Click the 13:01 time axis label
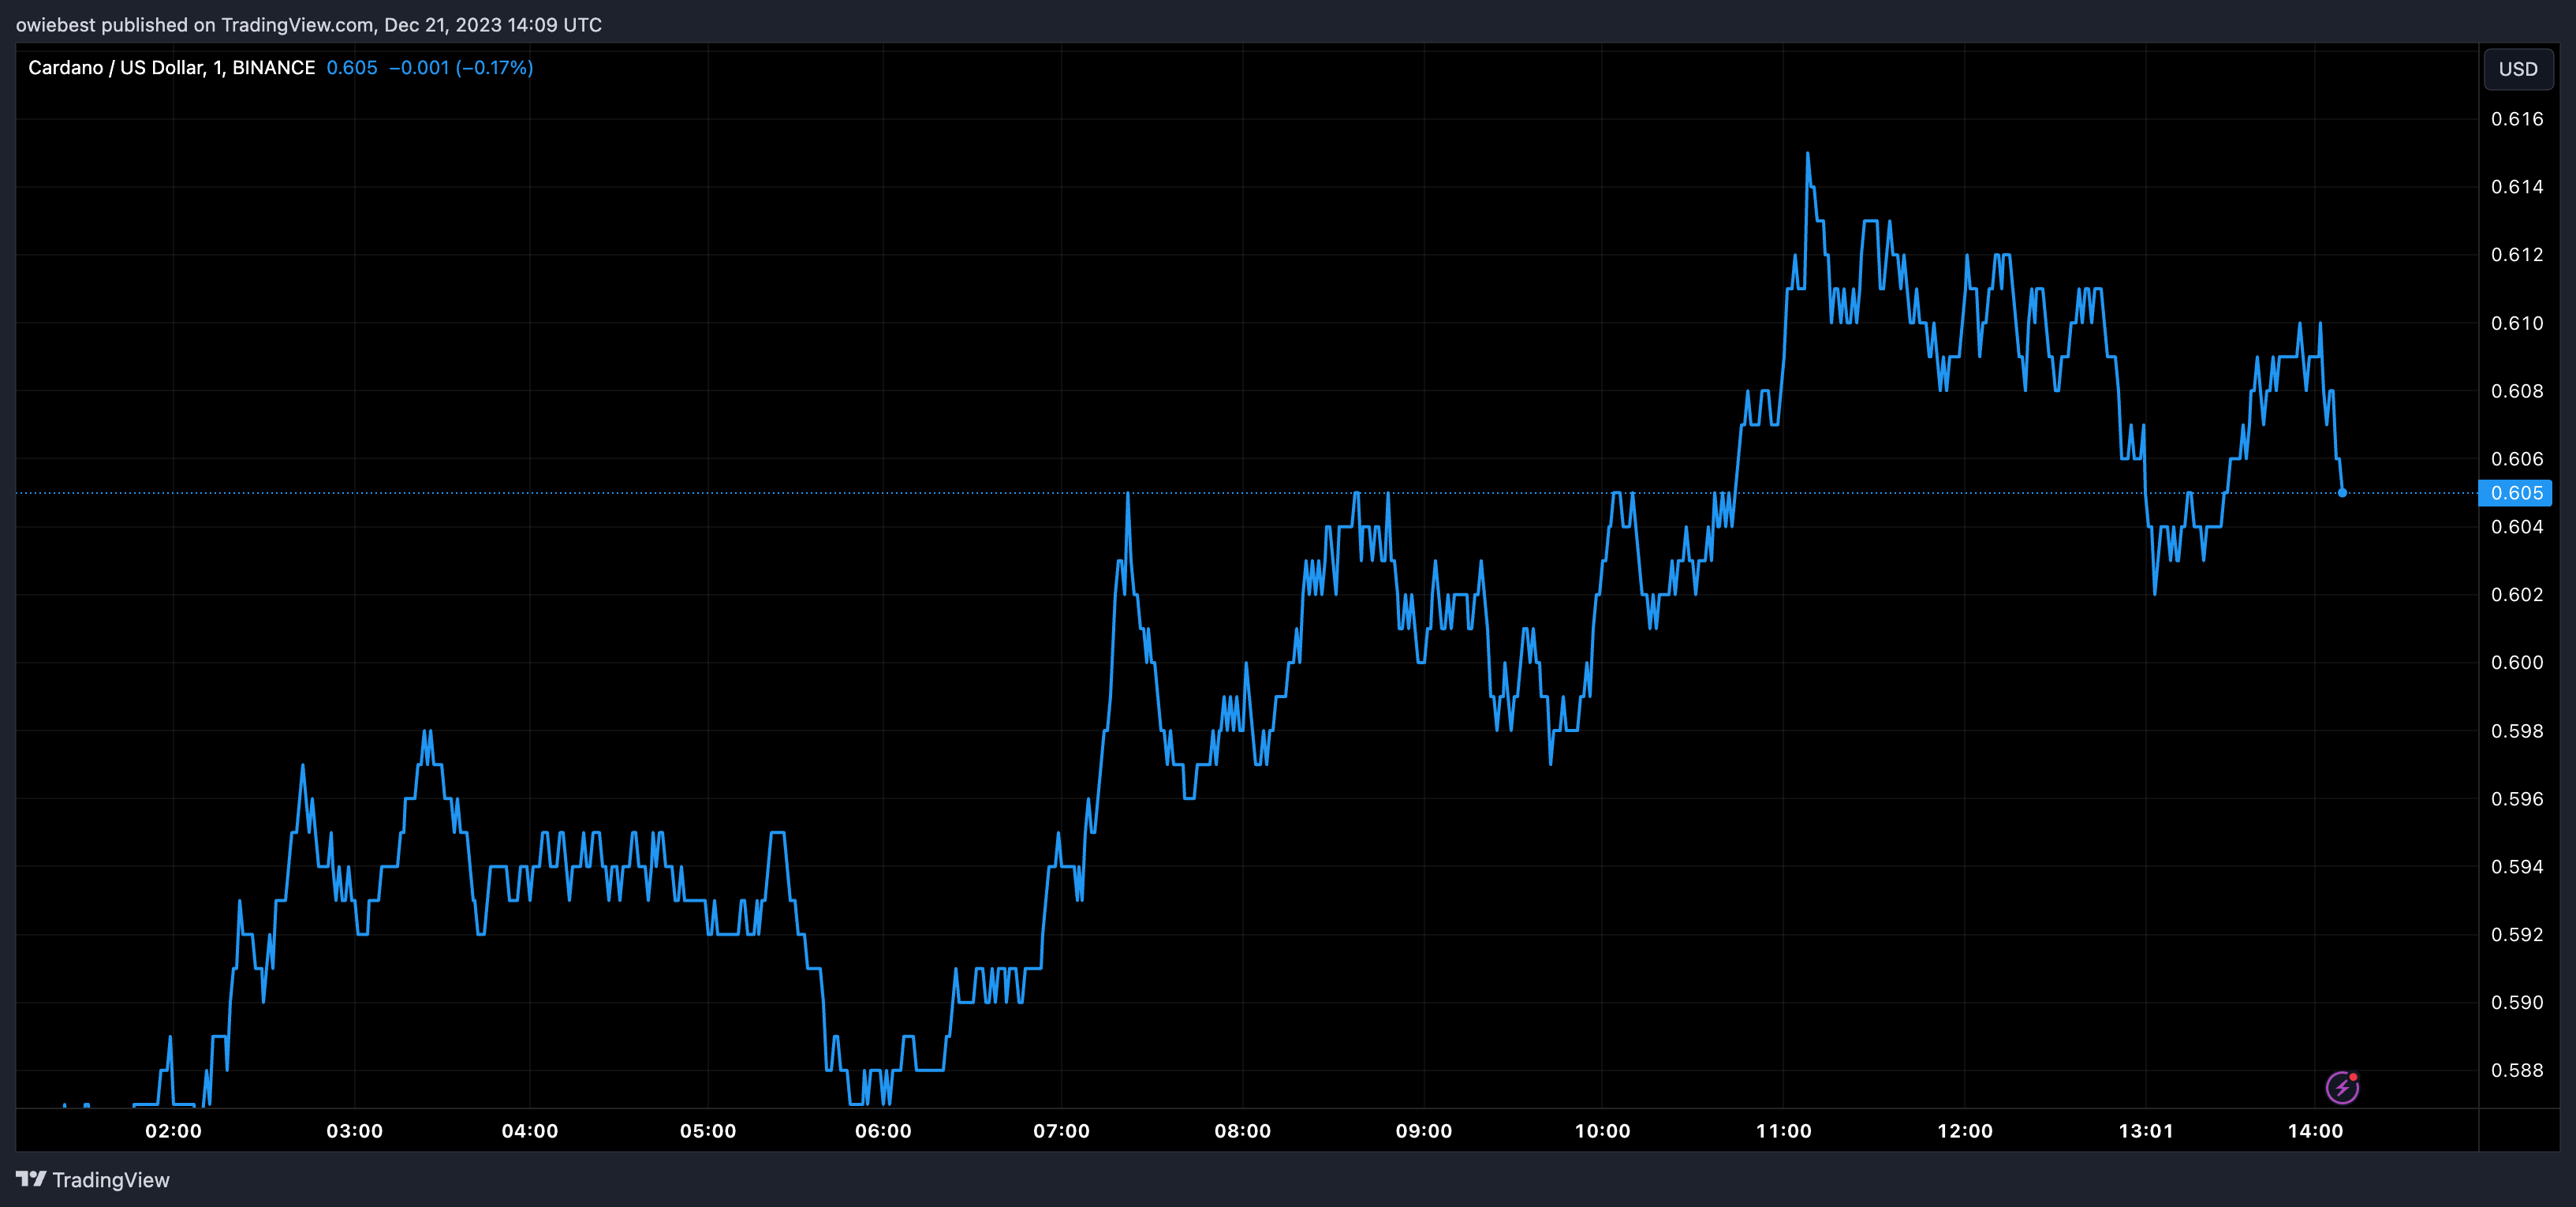This screenshot has height=1207, width=2576. click(2145, 1131)
